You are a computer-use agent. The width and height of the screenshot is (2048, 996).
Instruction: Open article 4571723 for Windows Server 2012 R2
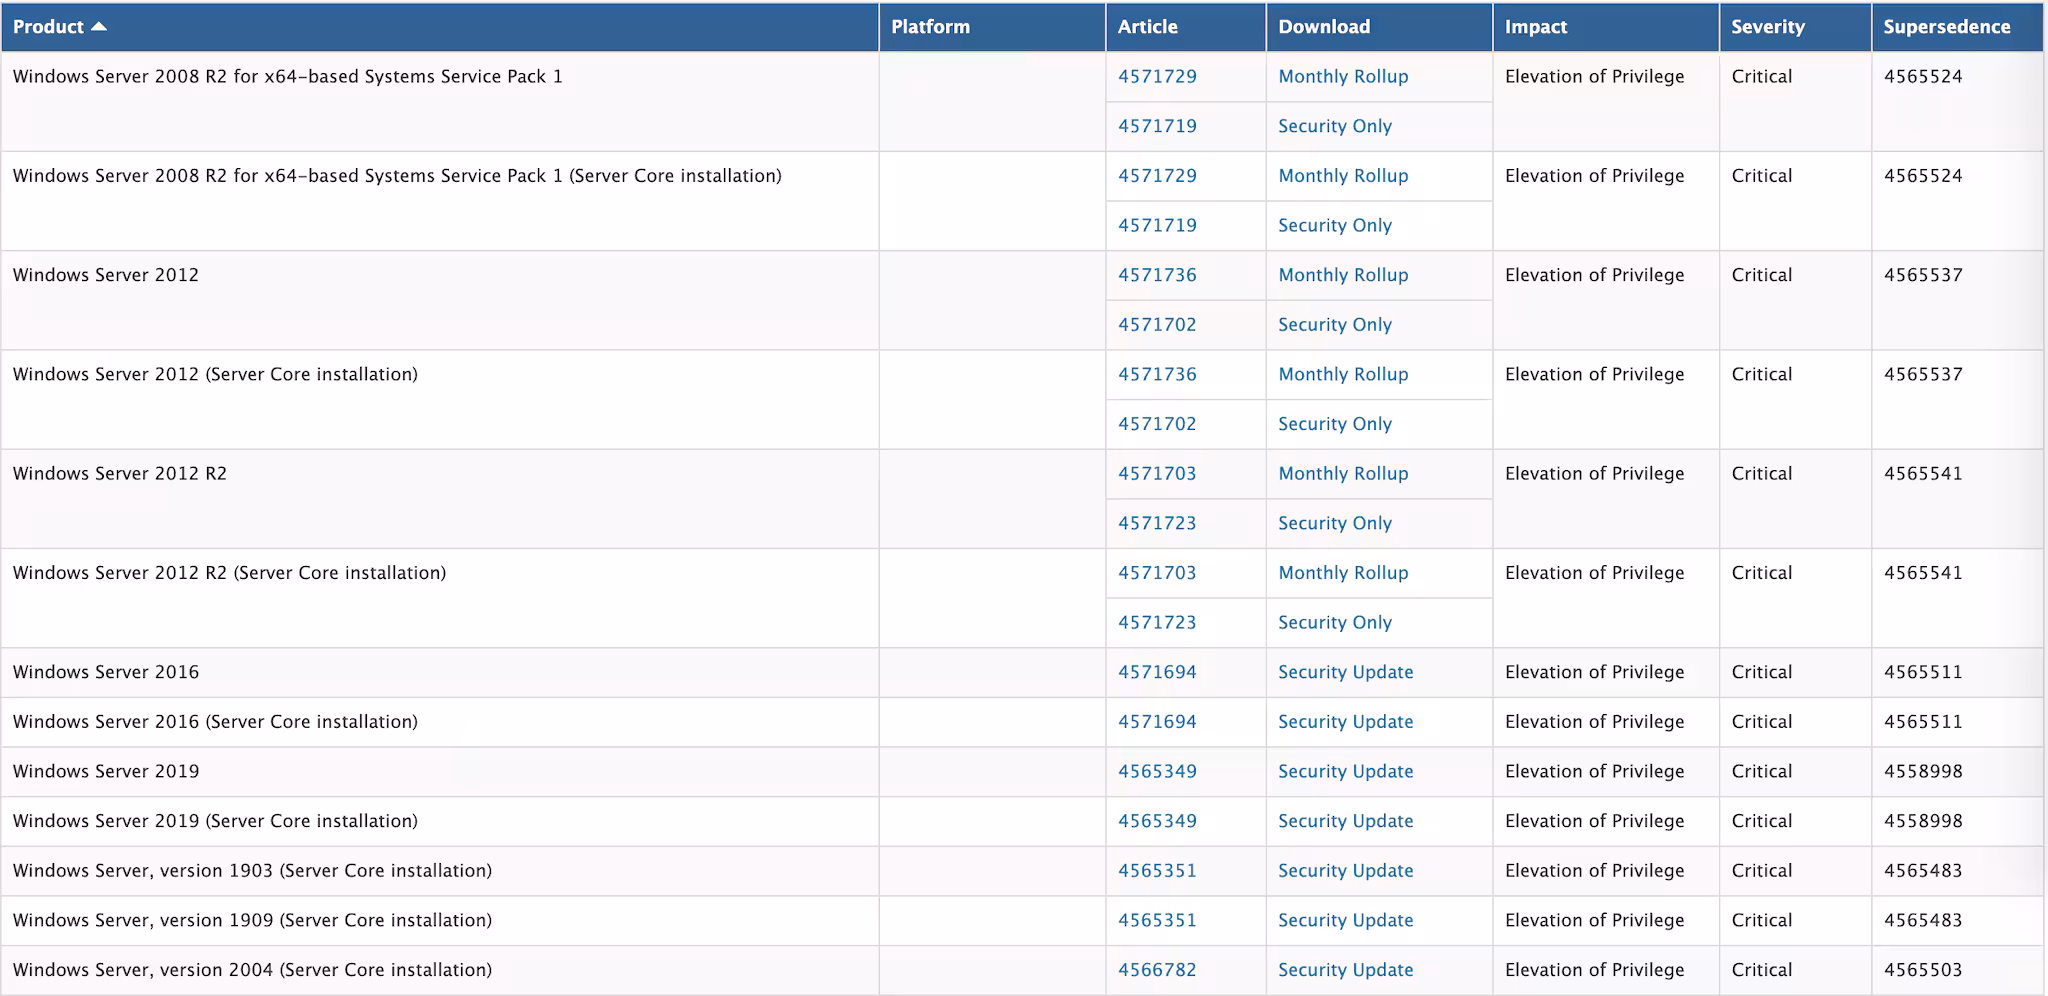point(1157,523)
